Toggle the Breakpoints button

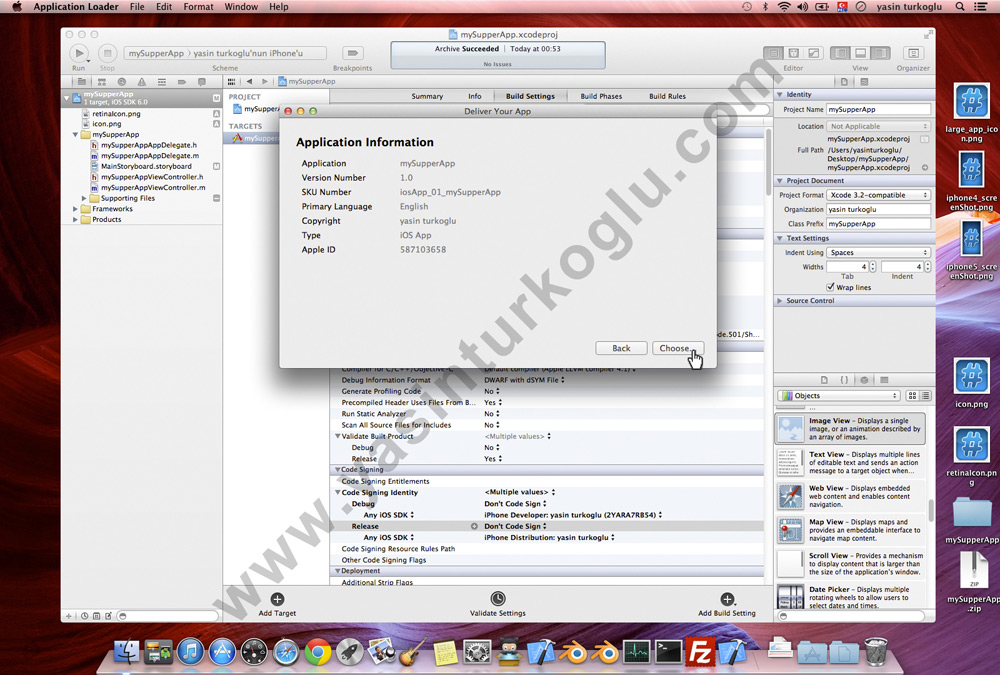(x=352, y=53)
